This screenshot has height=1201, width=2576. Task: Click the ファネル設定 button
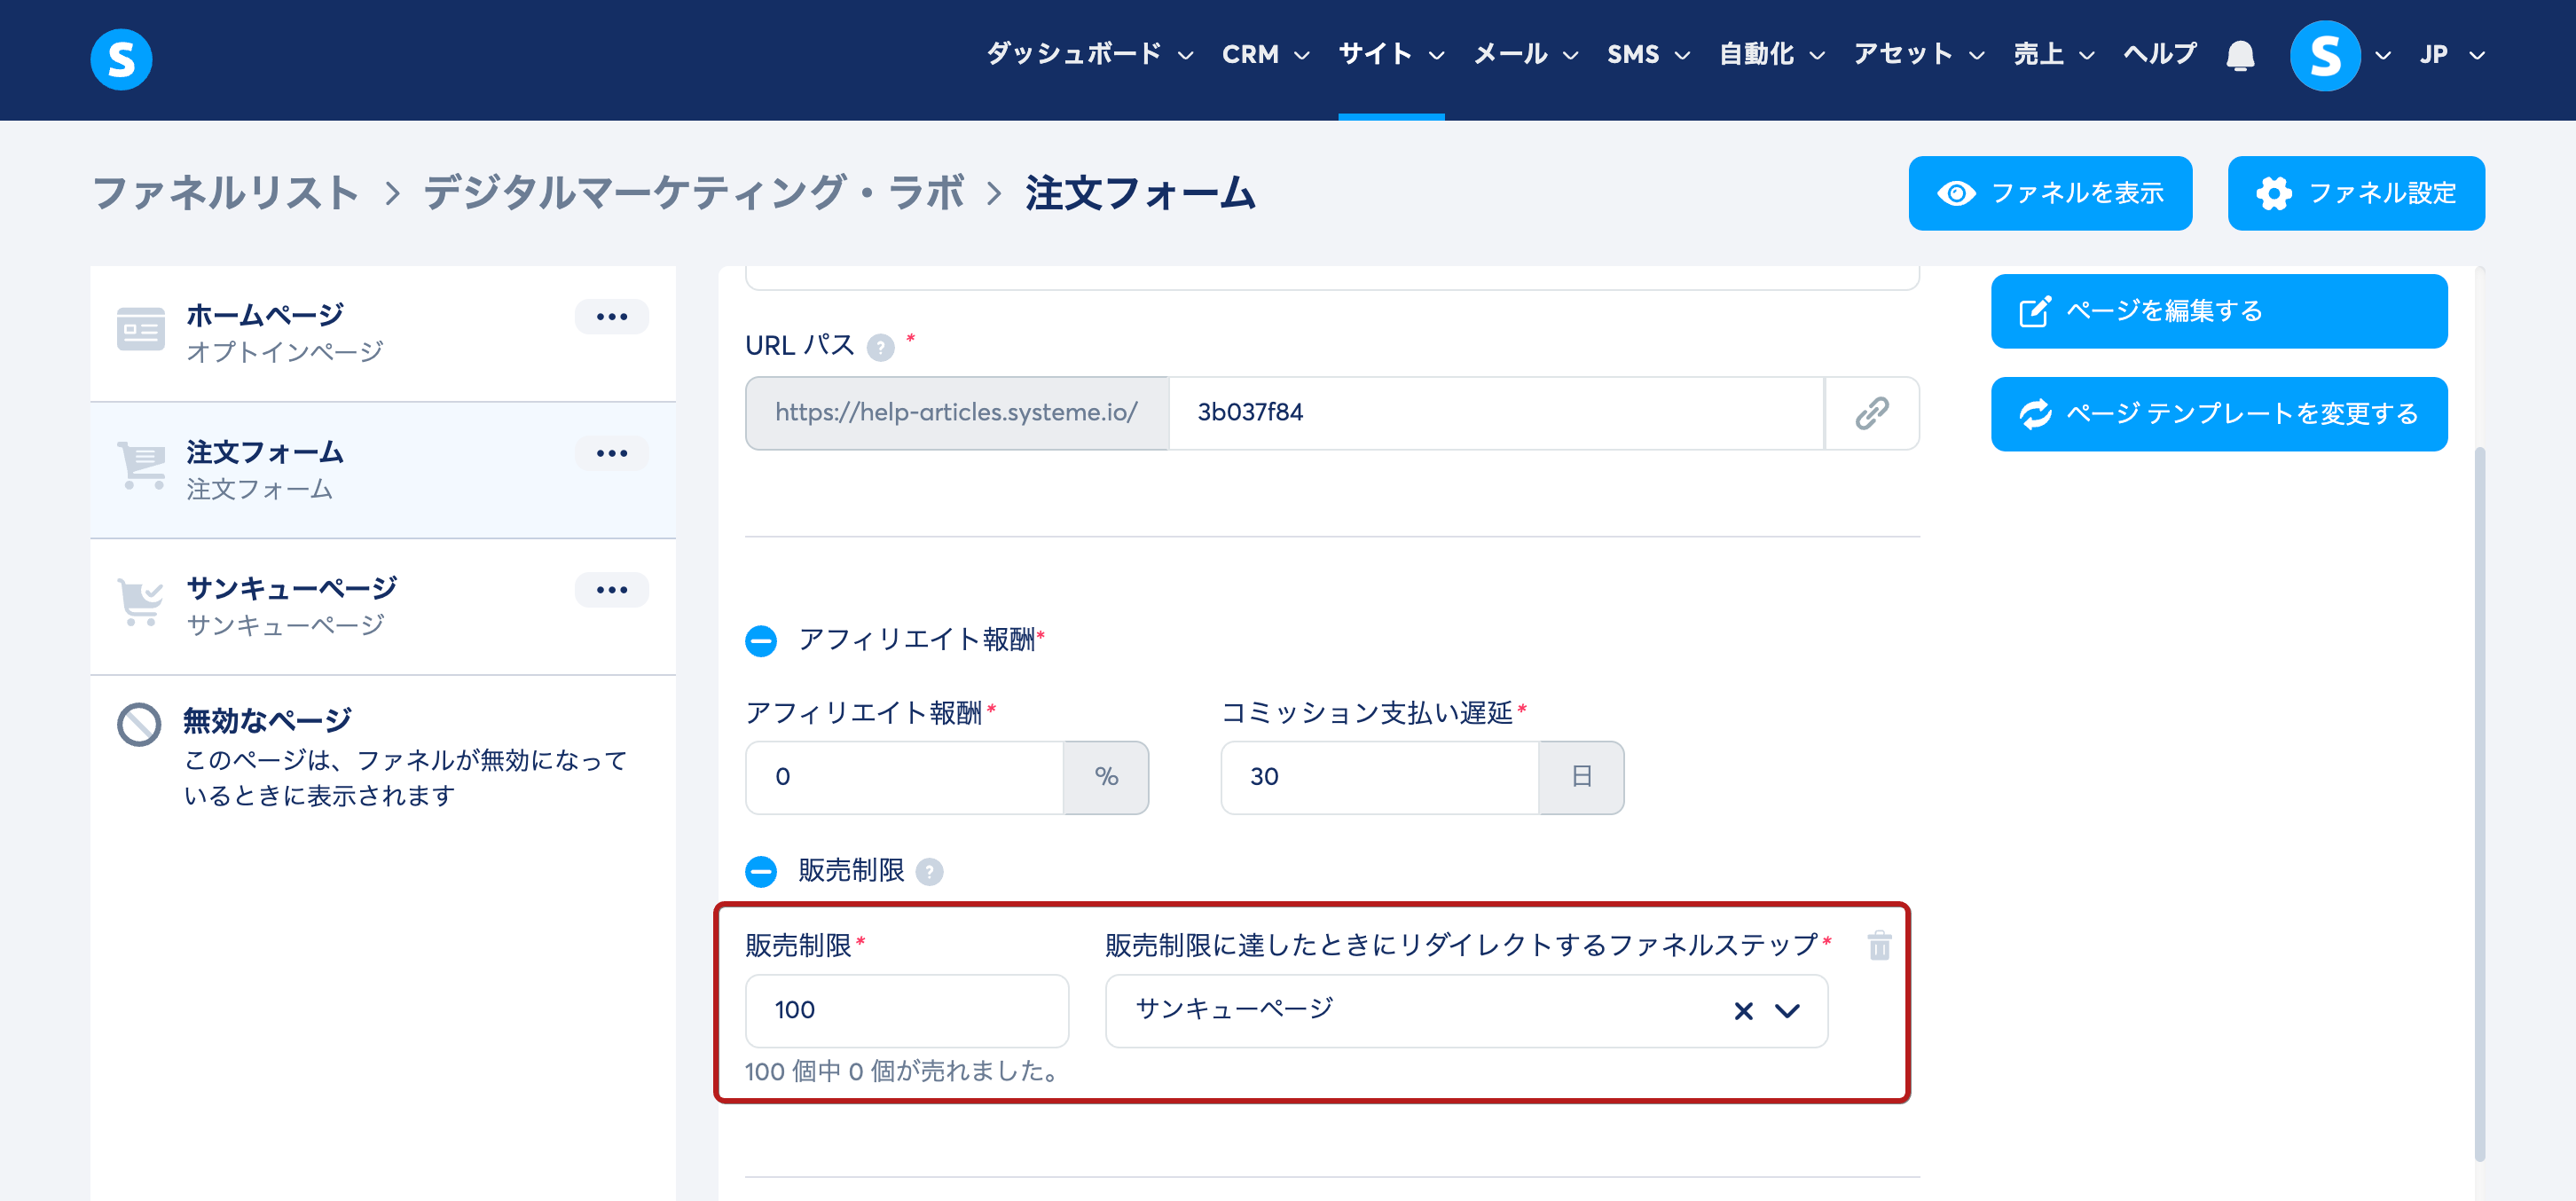(x=2356, y=193)
